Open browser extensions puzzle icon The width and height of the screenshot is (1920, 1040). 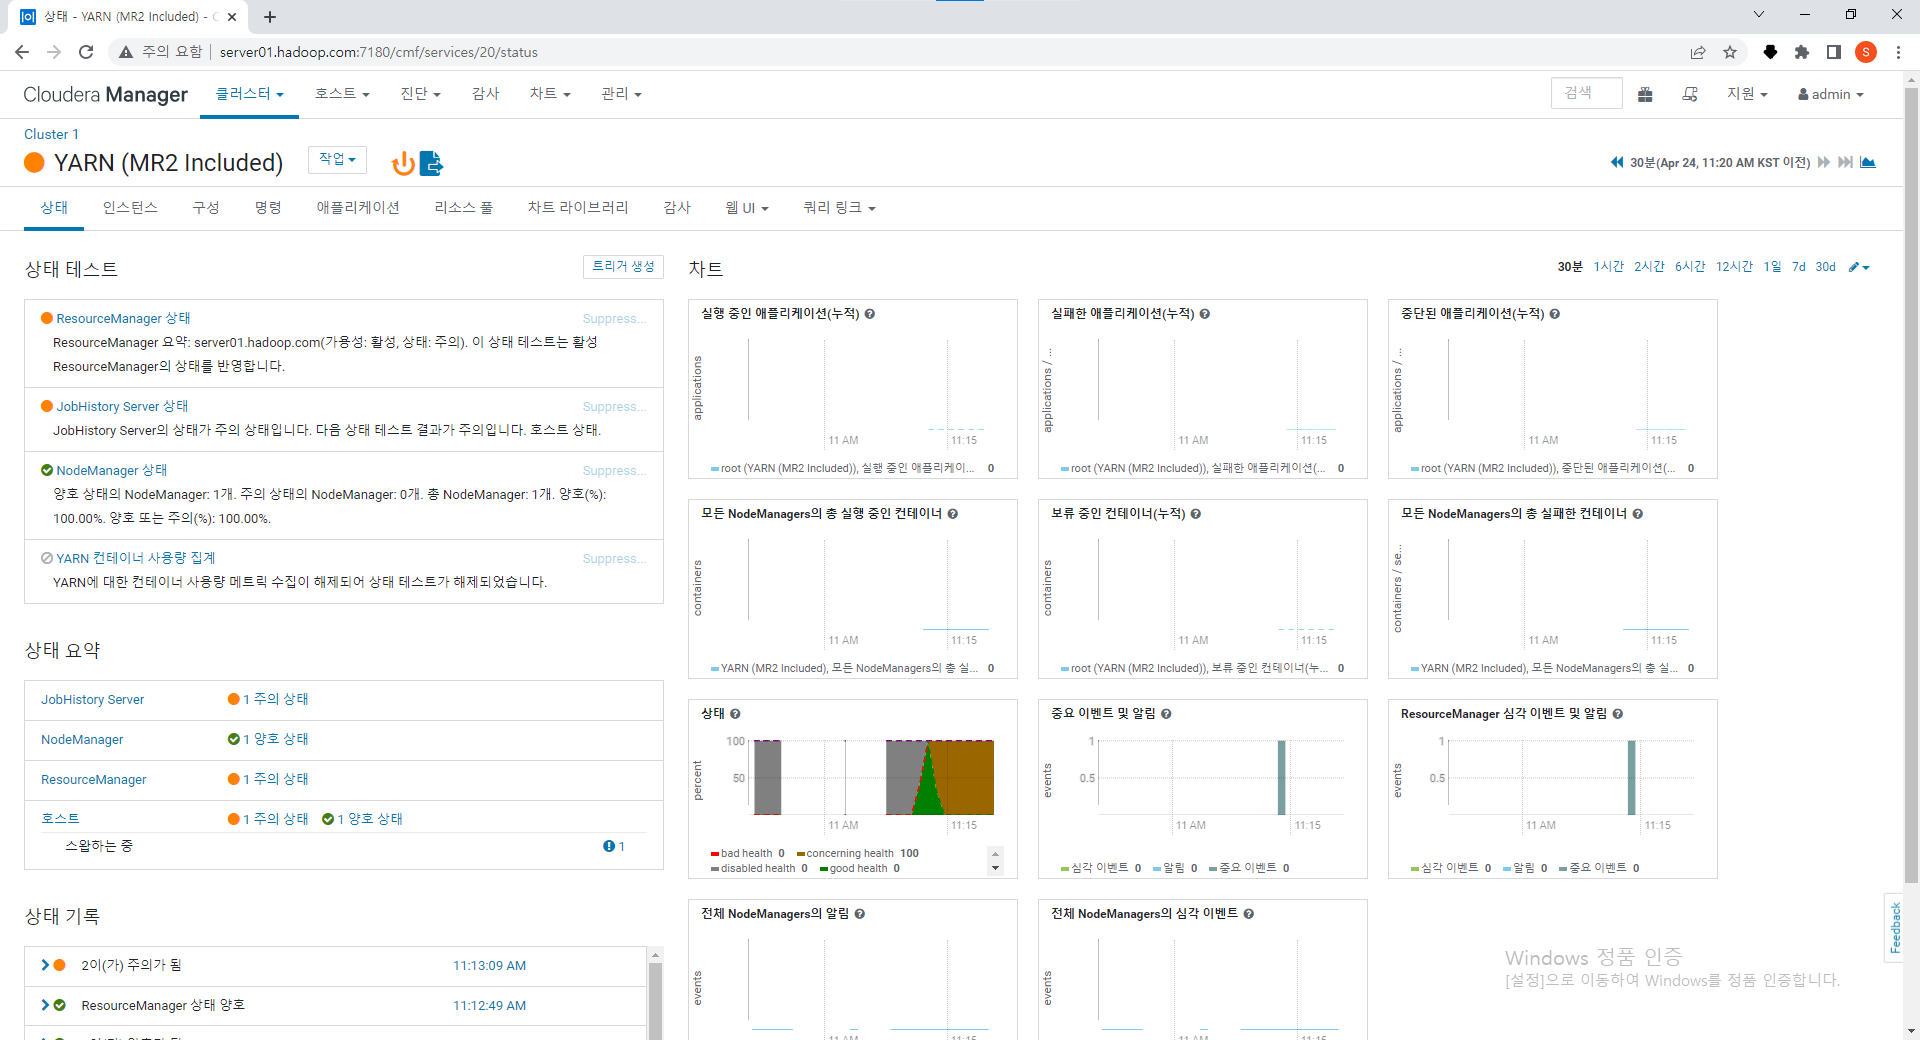click(x=1802, y=52)
